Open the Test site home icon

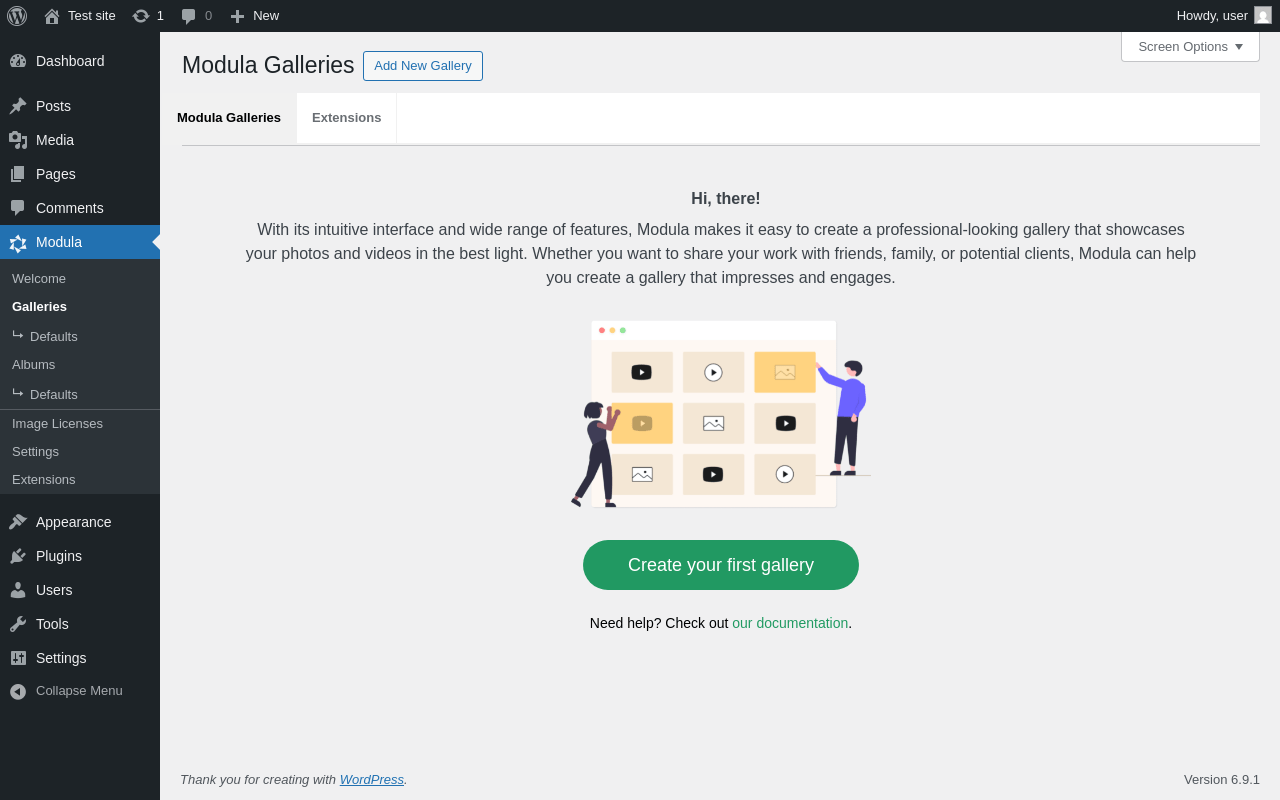point(52,16)
